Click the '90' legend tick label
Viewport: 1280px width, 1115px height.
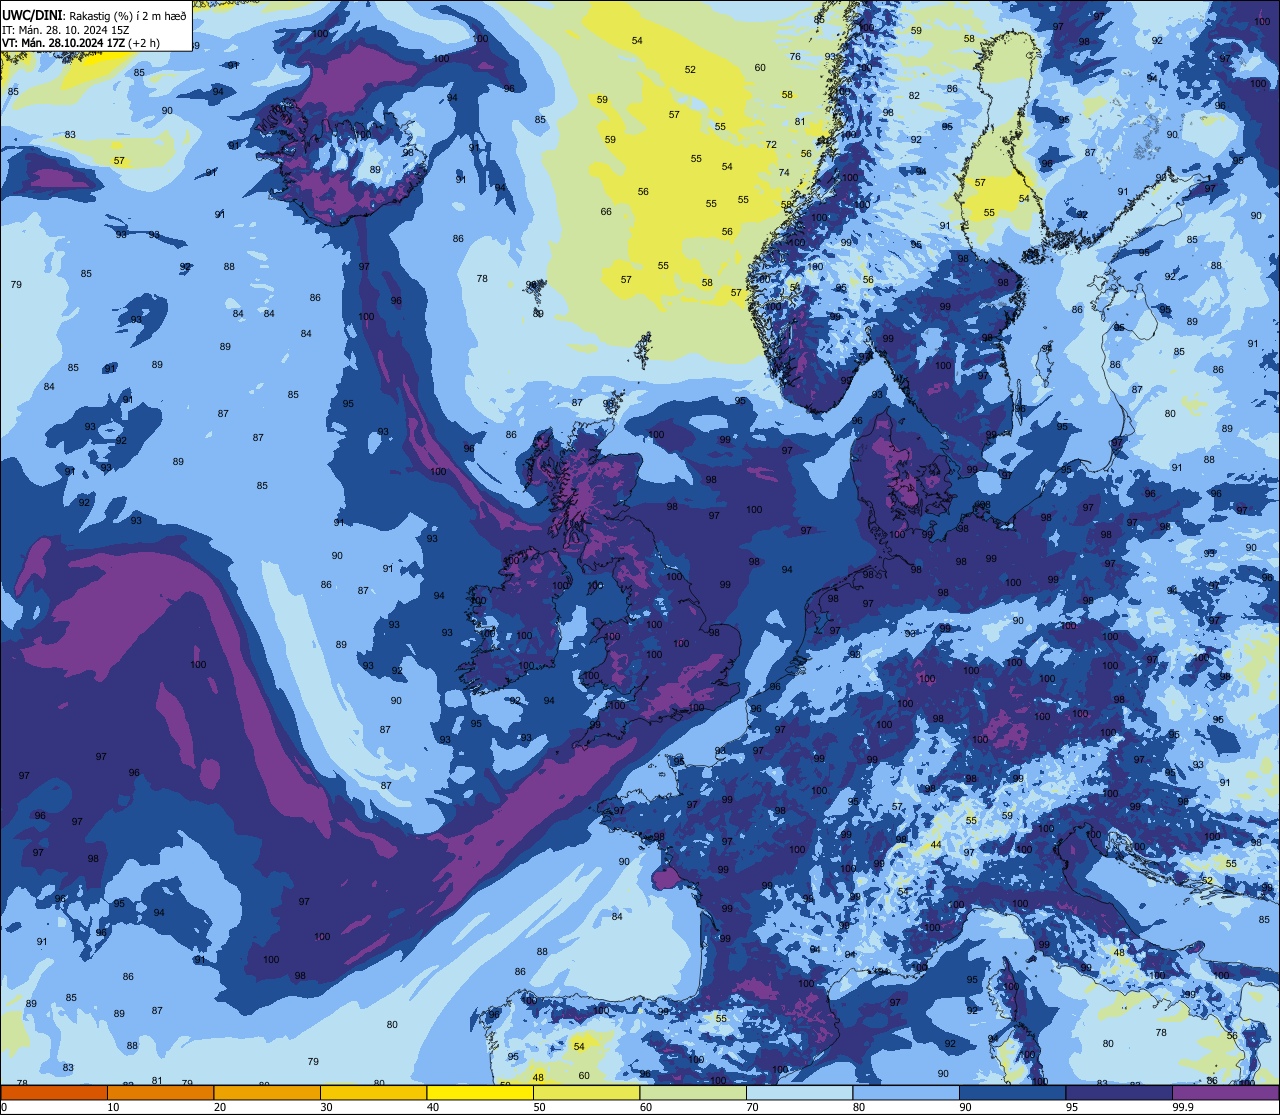(x=965, y=1107)
